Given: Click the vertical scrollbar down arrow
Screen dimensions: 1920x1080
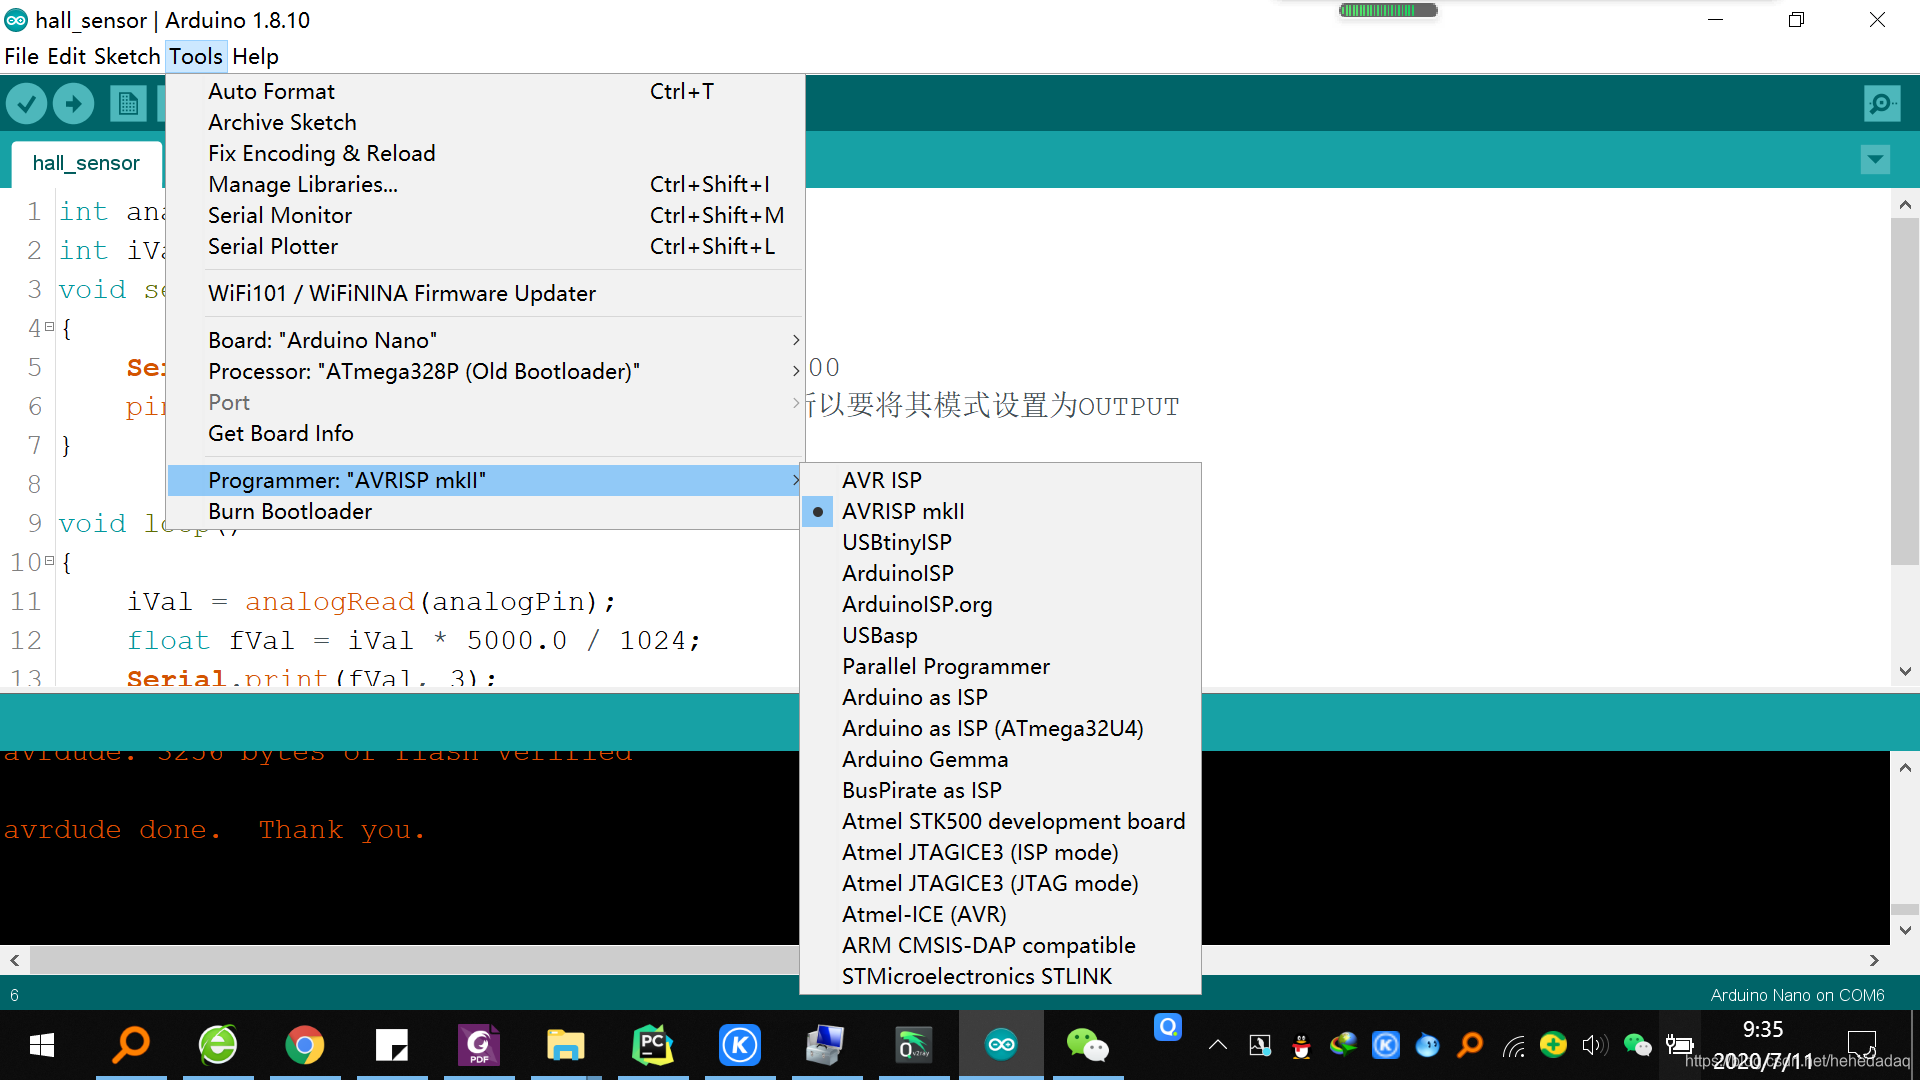Looking at the screenshot, I should [x=1906, y=673].
